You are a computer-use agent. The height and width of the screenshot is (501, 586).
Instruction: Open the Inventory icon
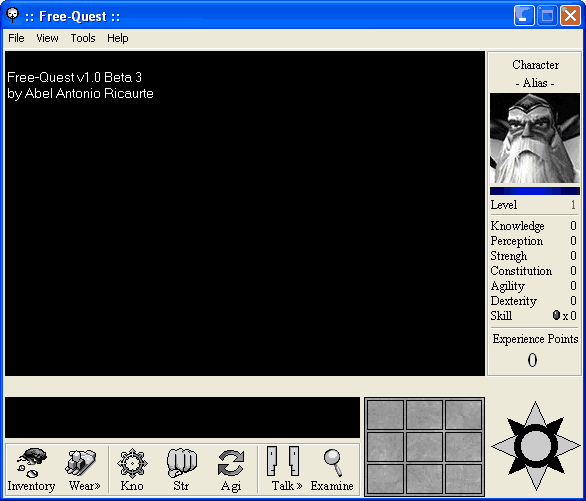[x=31, y=469]
